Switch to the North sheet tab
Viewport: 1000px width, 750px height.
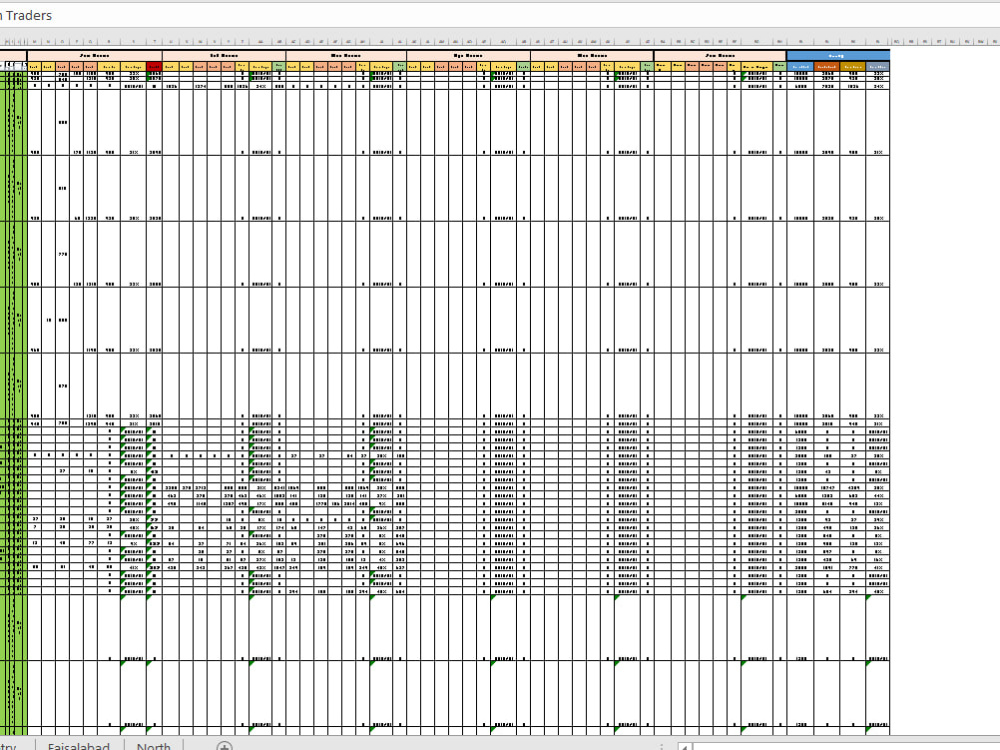tap(153, 745)
